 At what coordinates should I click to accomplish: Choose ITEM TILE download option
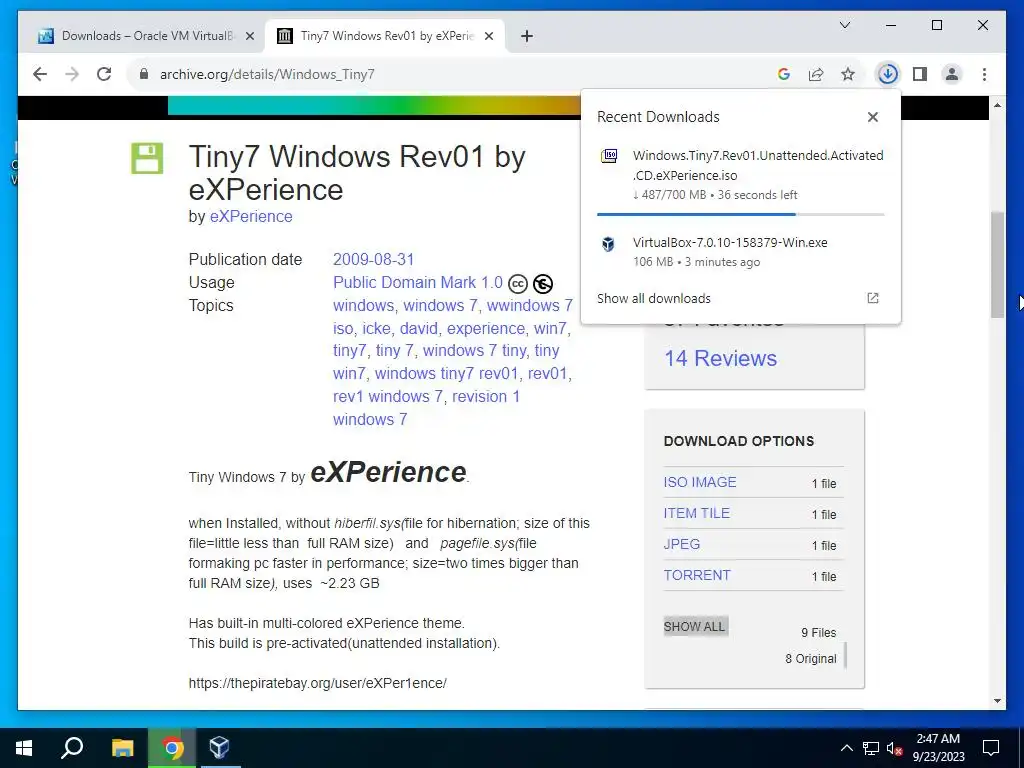(x=696, y=513)
